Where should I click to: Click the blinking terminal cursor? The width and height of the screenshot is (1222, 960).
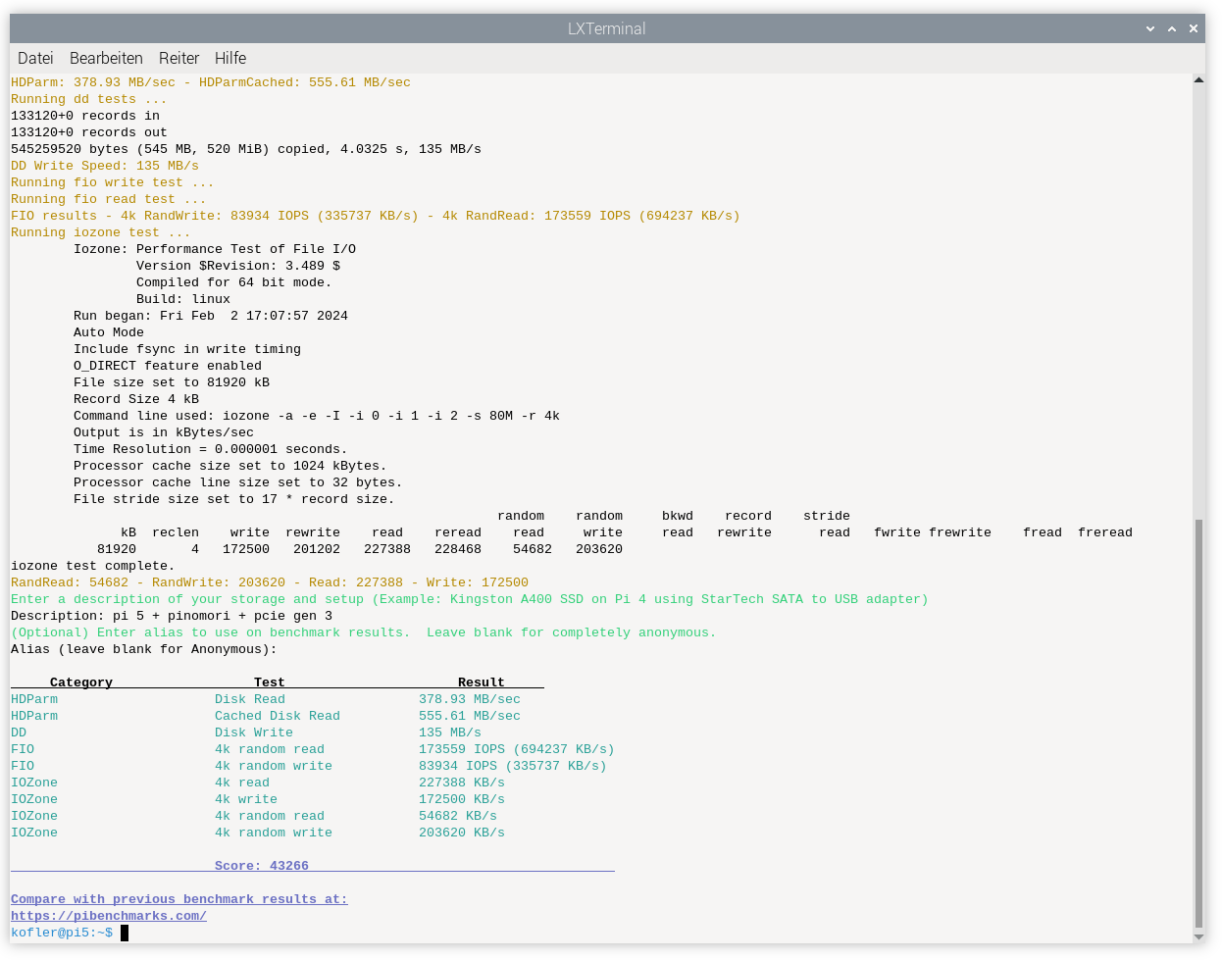[x=125, y=932]
